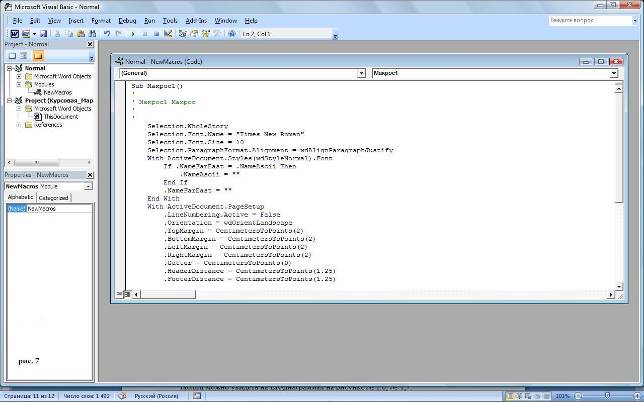Open the Tools menu
The image size is (644, 402).
coord(170,21)
